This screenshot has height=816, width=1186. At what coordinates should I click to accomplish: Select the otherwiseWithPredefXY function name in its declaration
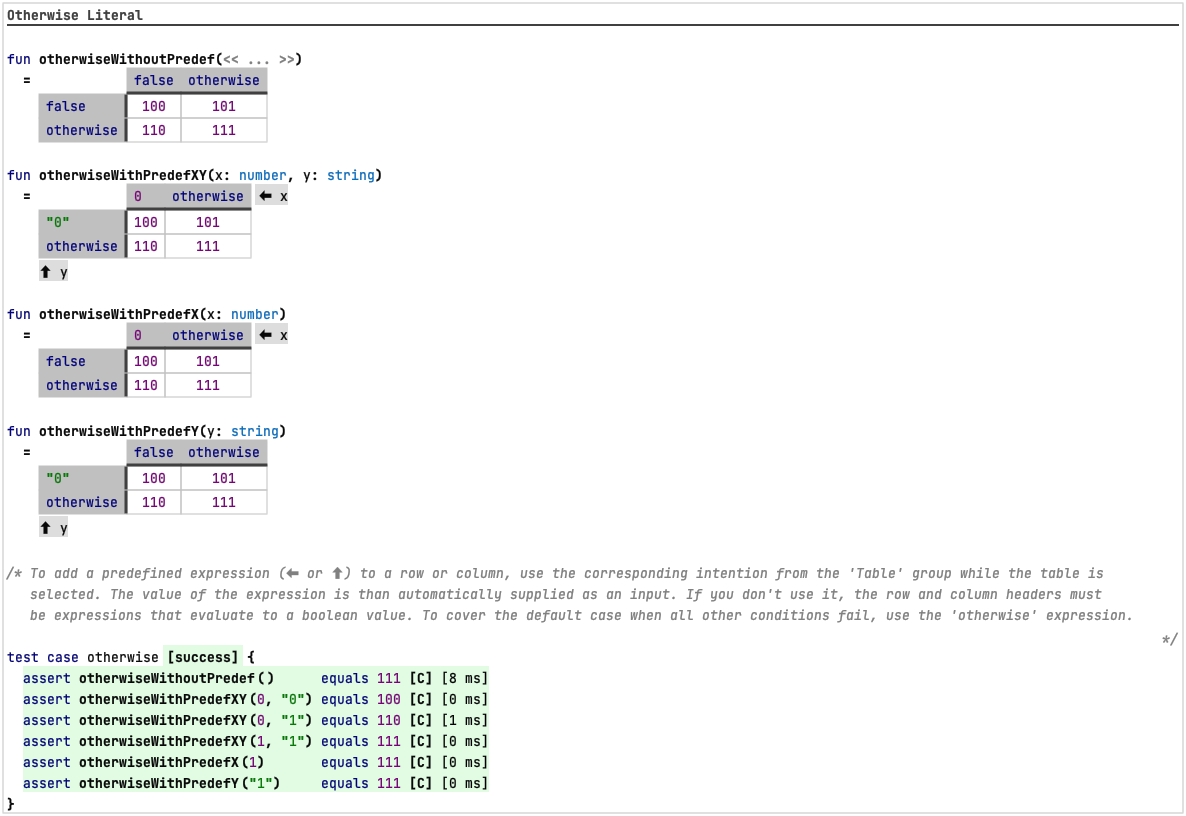coord(123,175)
